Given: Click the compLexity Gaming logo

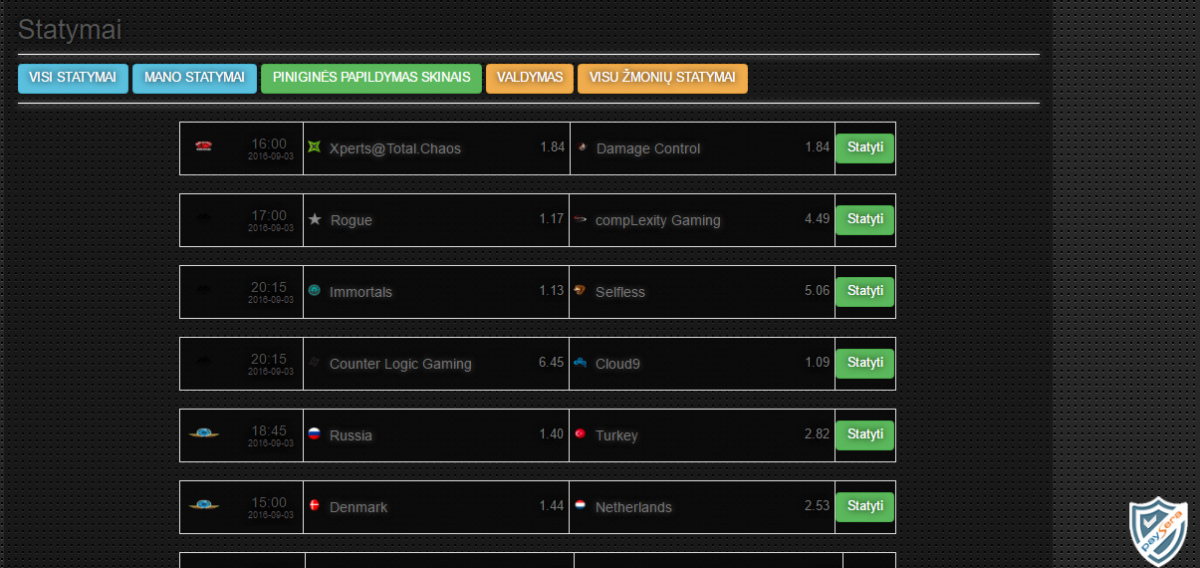Looking at the screenshot, I should coord(580,219).
